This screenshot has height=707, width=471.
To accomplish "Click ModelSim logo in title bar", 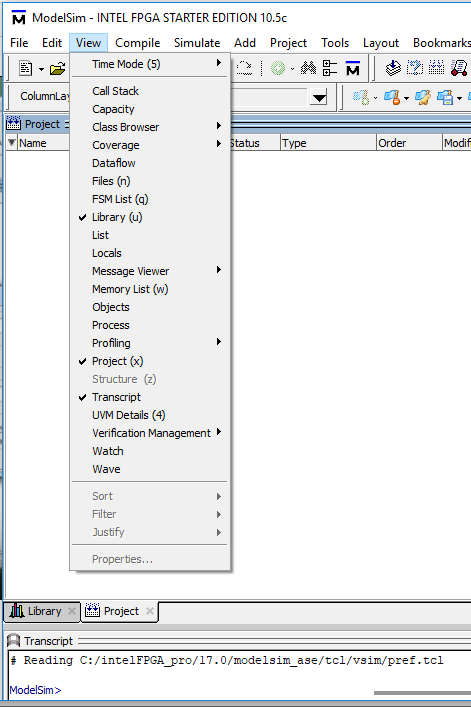I will click(x=18, y=18).
